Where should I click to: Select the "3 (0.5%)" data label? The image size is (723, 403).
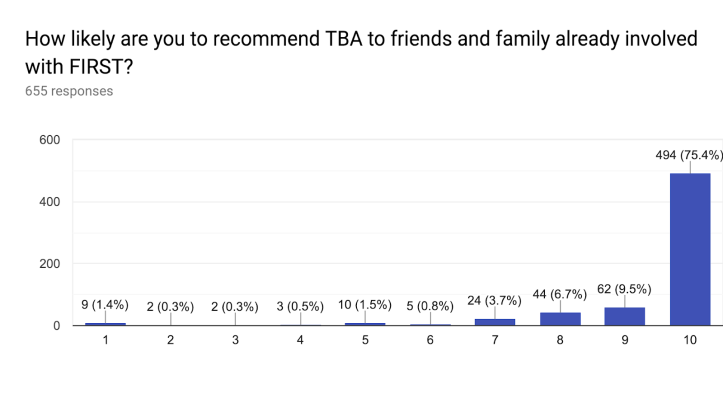click(x=300, y=307)
